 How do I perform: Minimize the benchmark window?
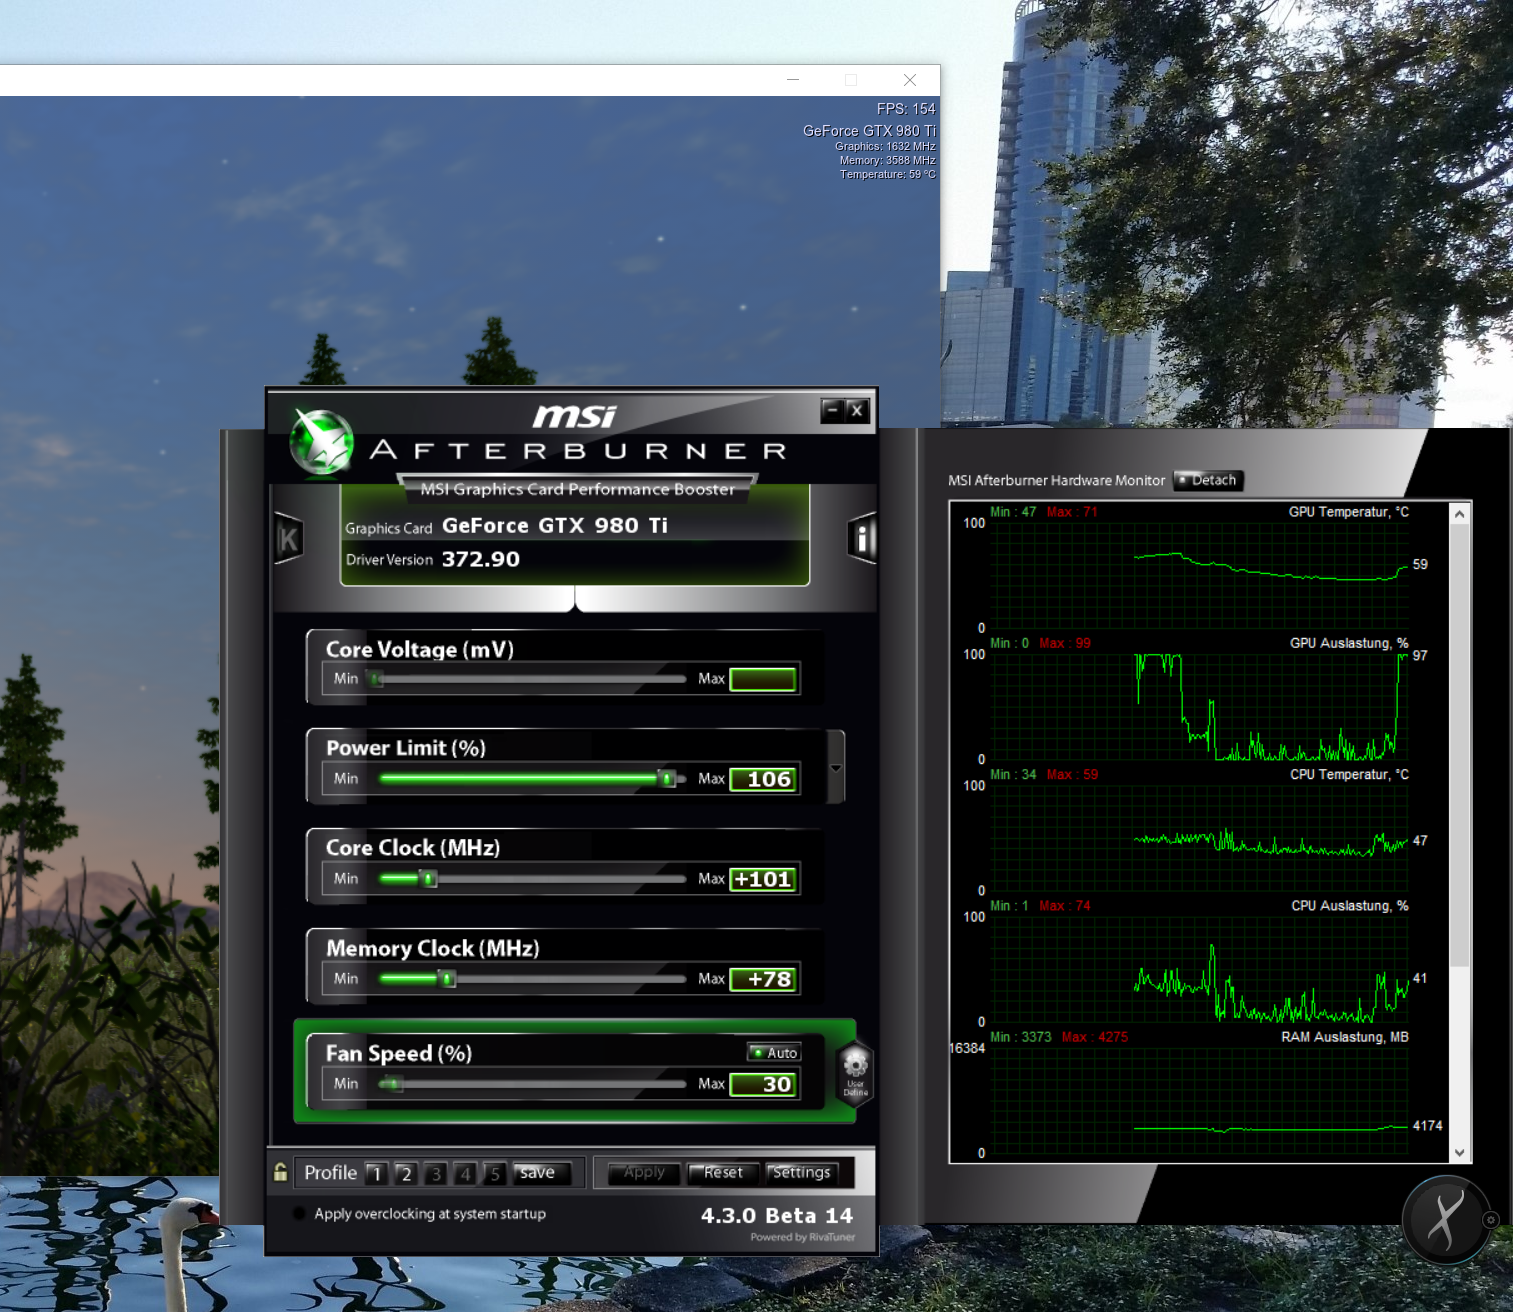[793, 80]
